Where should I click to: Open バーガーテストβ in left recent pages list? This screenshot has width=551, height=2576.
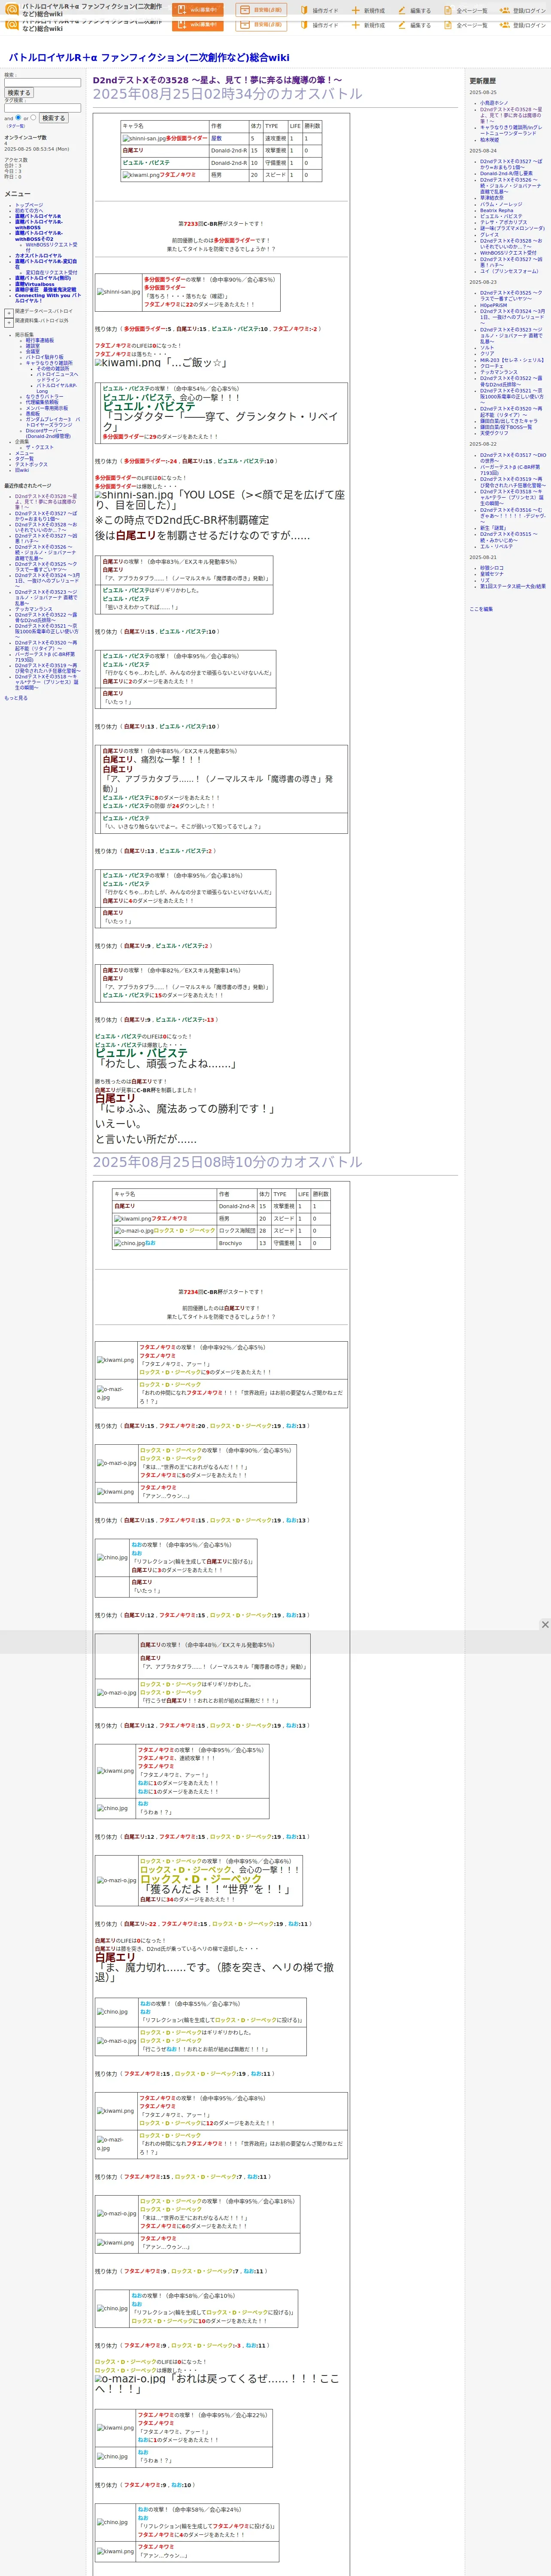click(45, 657)
